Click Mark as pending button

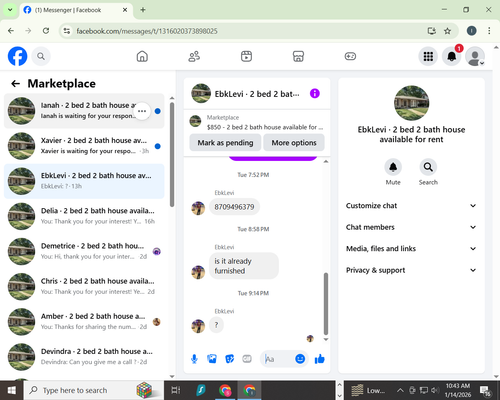pyautogui.click(x=225, y=143)
